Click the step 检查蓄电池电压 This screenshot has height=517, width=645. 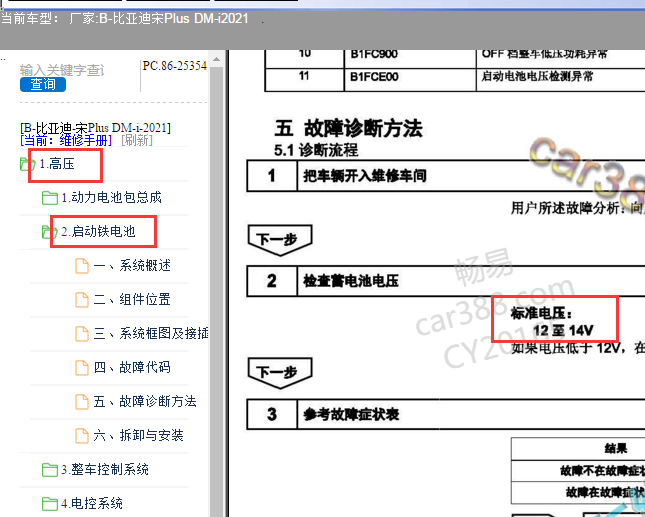[351, 281]
